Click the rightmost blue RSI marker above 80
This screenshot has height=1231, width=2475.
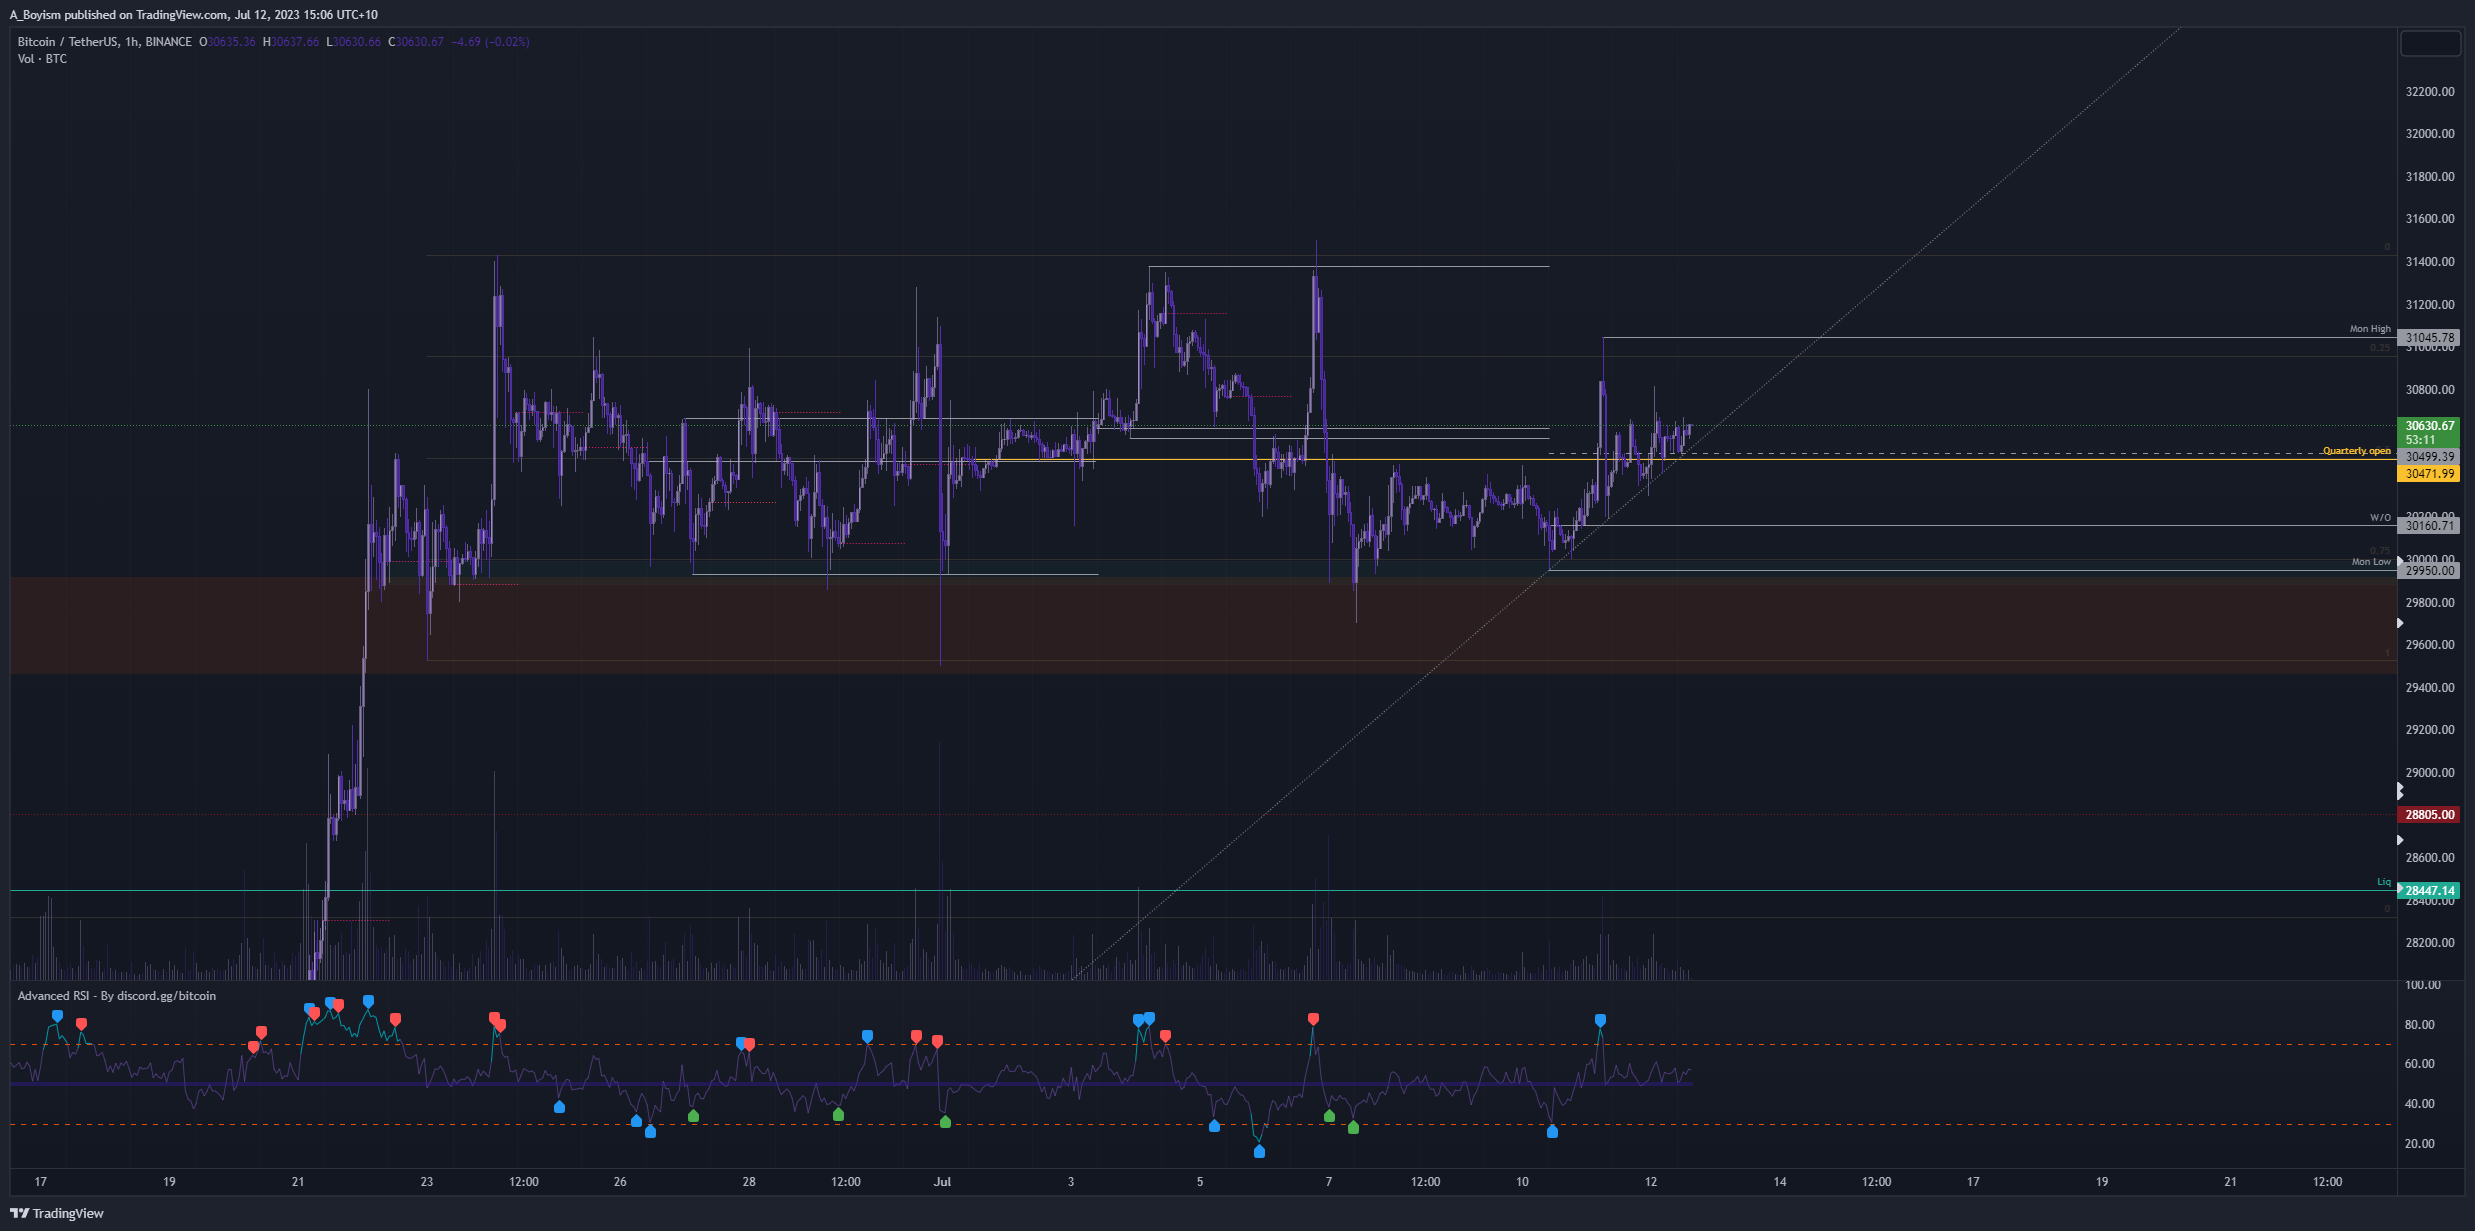point(1600,1020)
